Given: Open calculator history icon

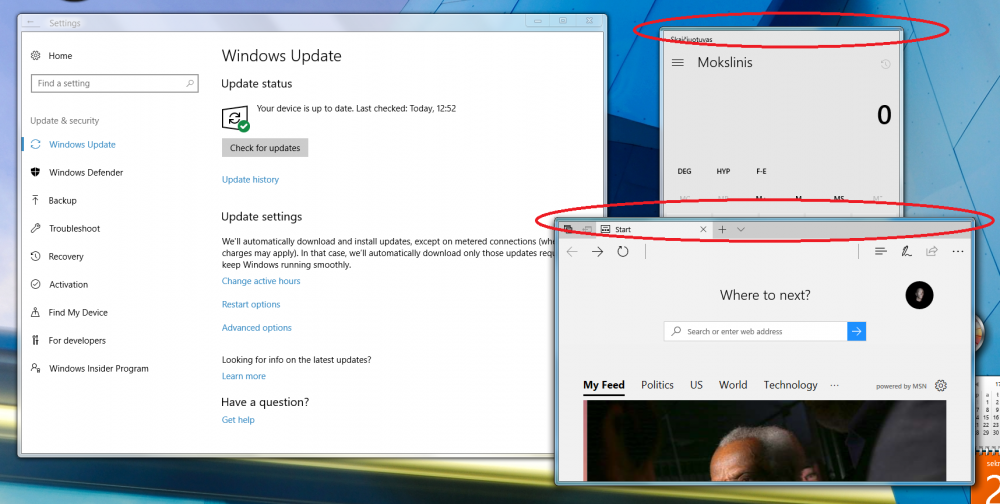Looking at the screenshot, I should [x=885, y=64].
